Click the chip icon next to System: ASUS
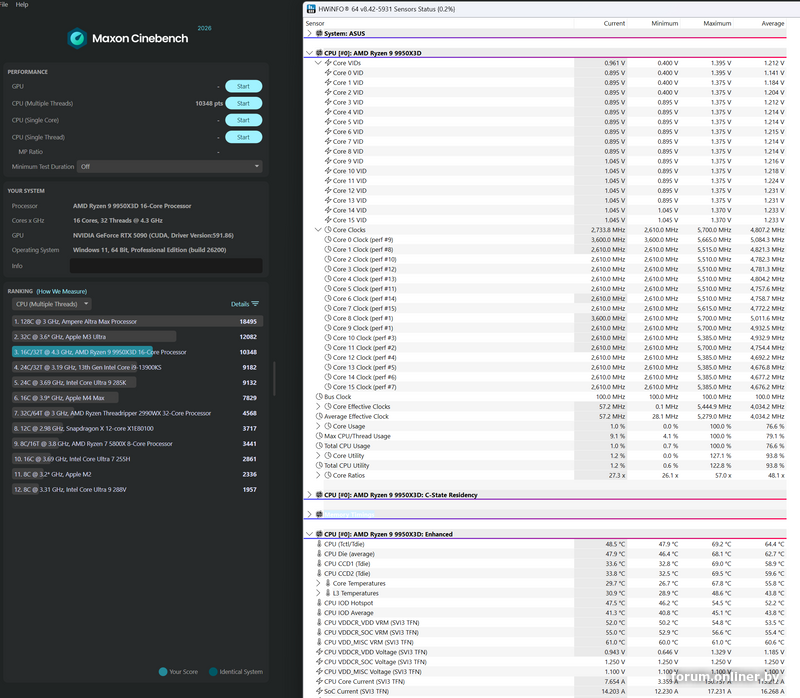The width and height of the screenshot is (800, 698). [317, 33]
